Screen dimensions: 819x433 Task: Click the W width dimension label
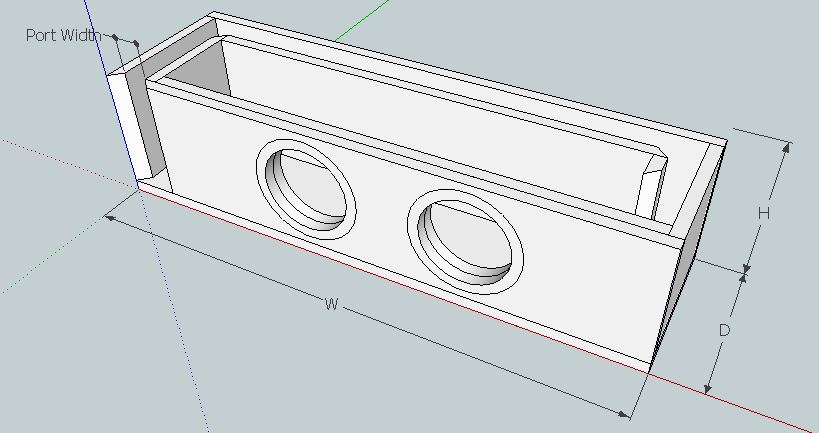click(332, 303)
